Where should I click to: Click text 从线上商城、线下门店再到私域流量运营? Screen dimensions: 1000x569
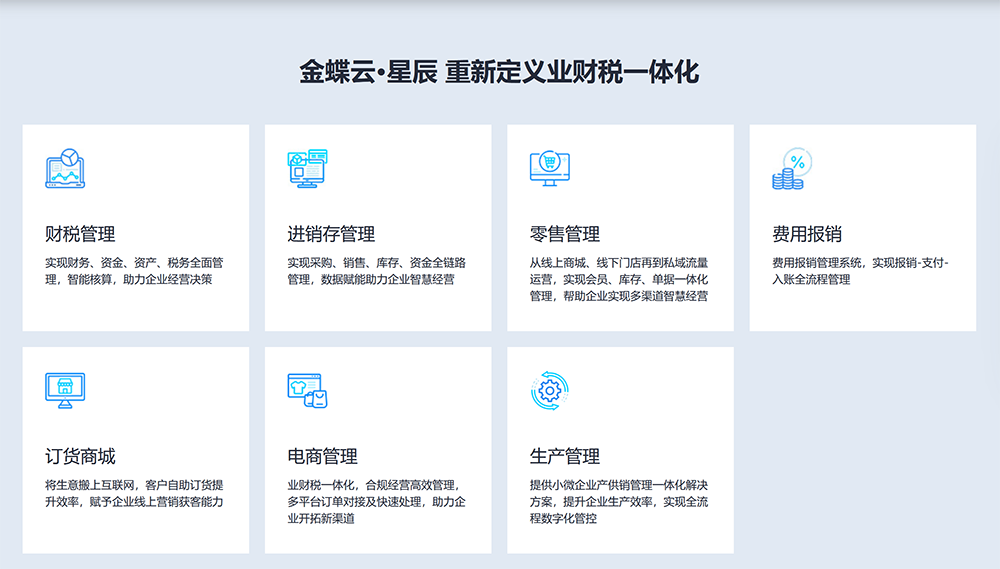(x=619, y=271)
